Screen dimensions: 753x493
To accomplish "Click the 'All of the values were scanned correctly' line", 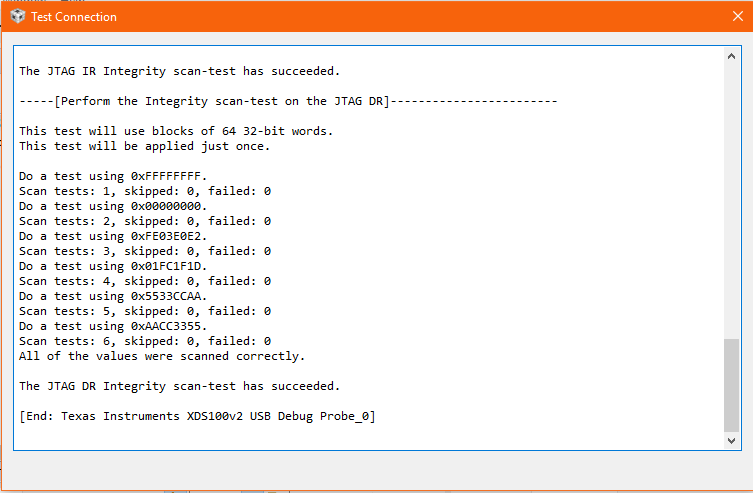I will pos(162,356).
